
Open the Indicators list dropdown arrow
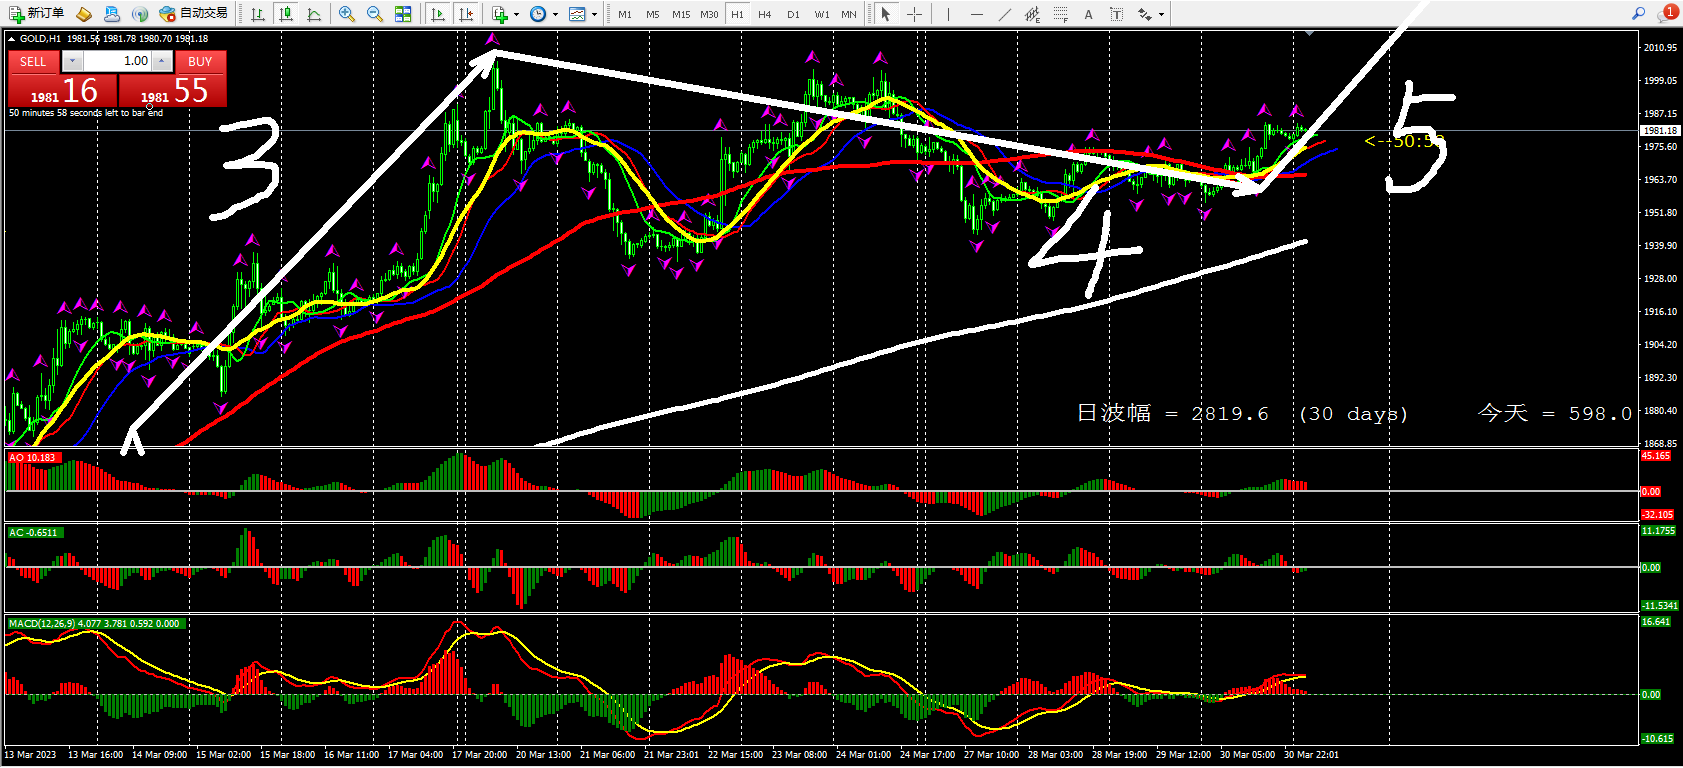tap(516, 14)
